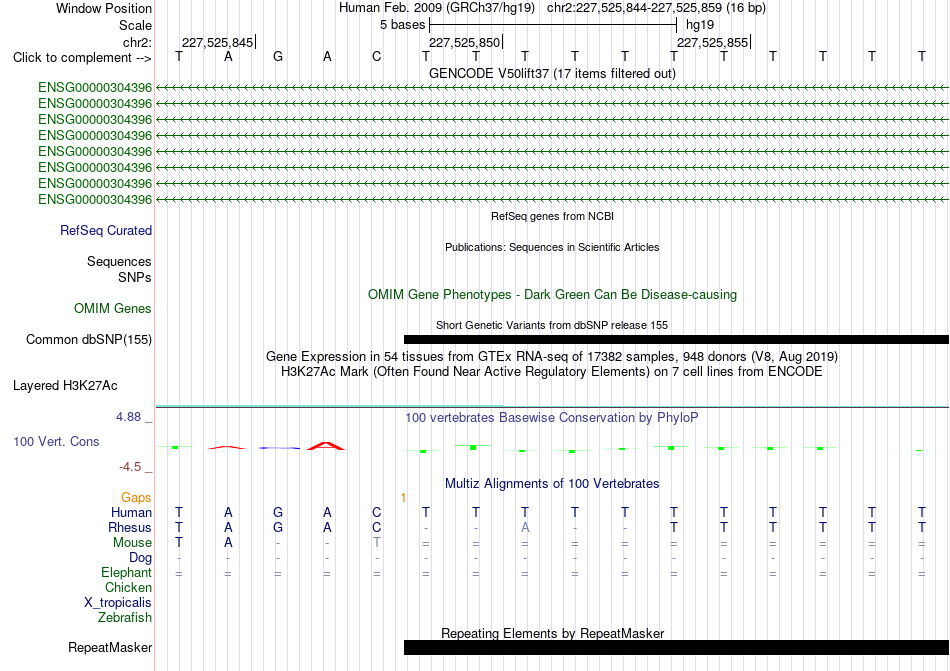Screen dimensions: 950x671
Task: Click the 4.88 upper conservation scale value
Action: [x=128, y=417]
